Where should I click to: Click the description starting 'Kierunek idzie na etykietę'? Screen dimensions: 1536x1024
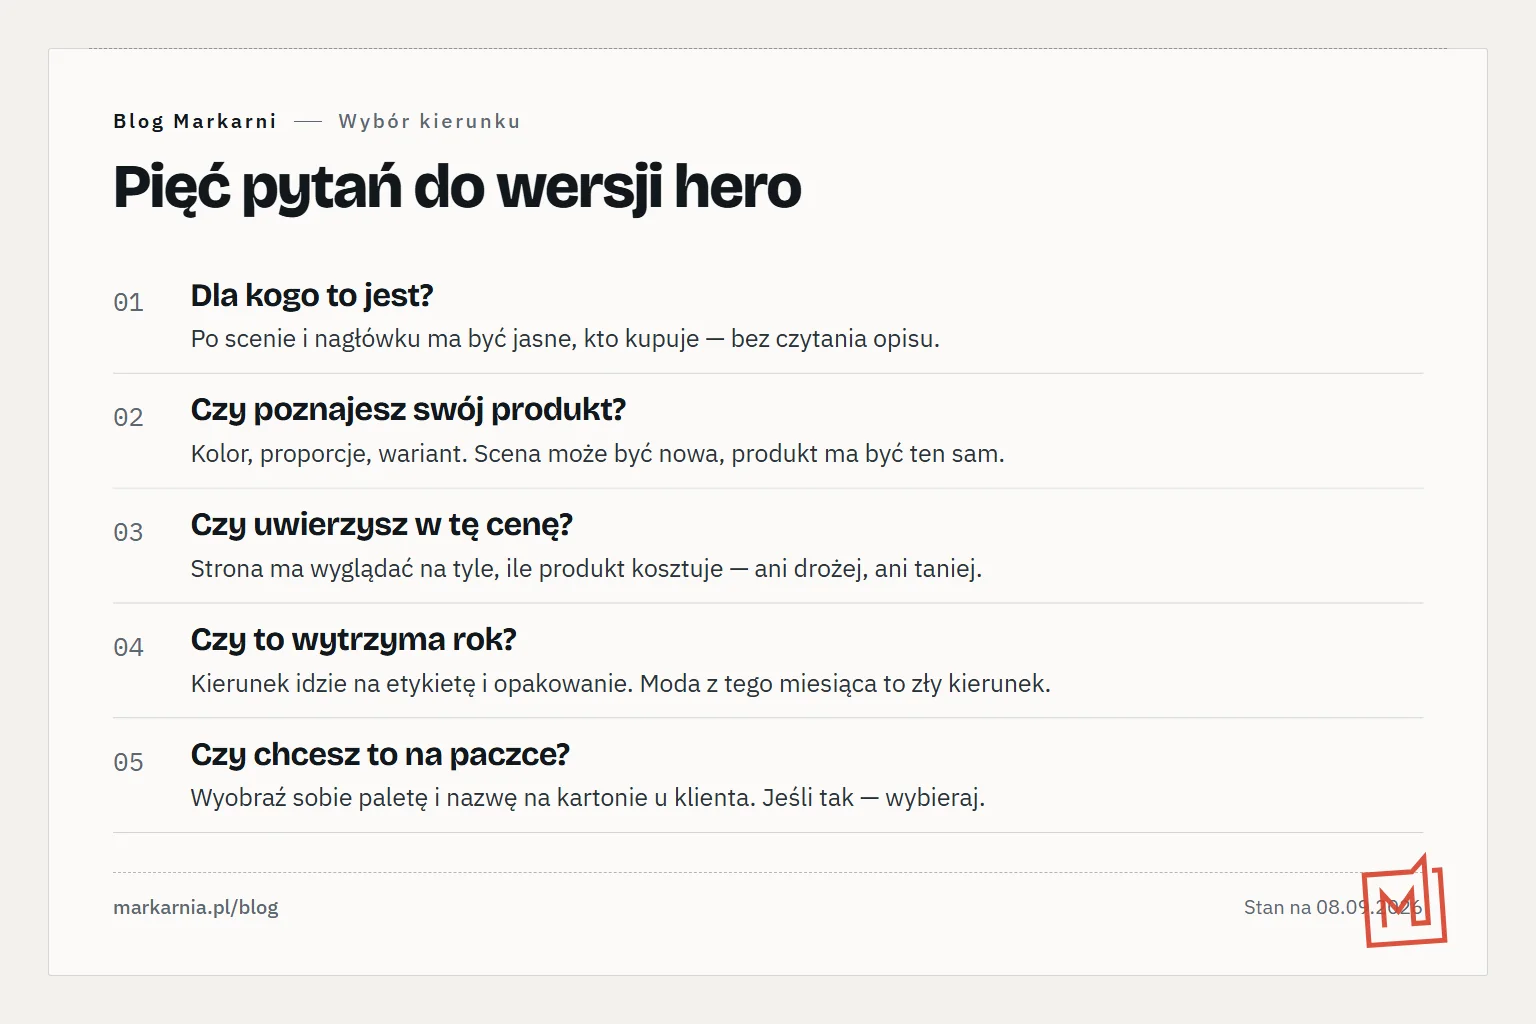pyautogui.click(x=620, y=684)
